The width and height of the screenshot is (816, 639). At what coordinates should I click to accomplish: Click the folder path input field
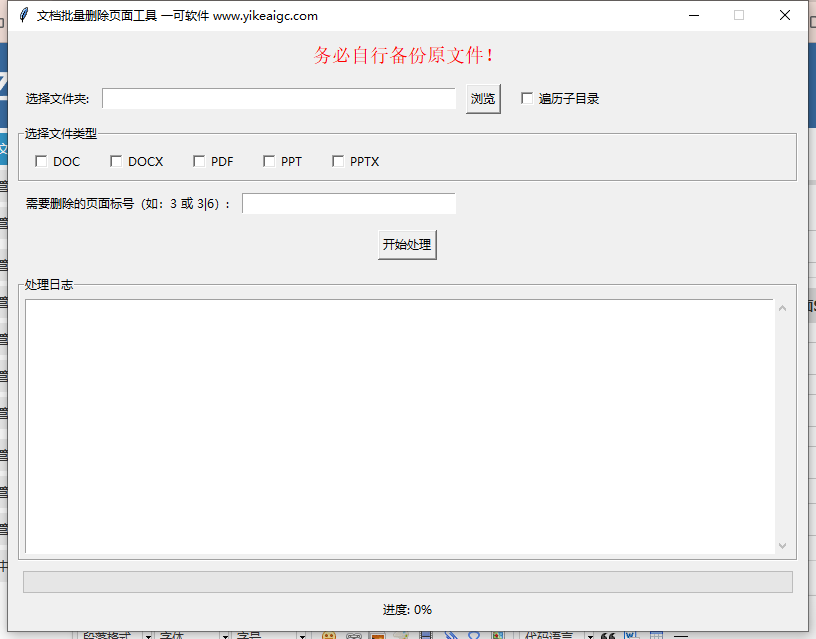(x=279, y=99)
